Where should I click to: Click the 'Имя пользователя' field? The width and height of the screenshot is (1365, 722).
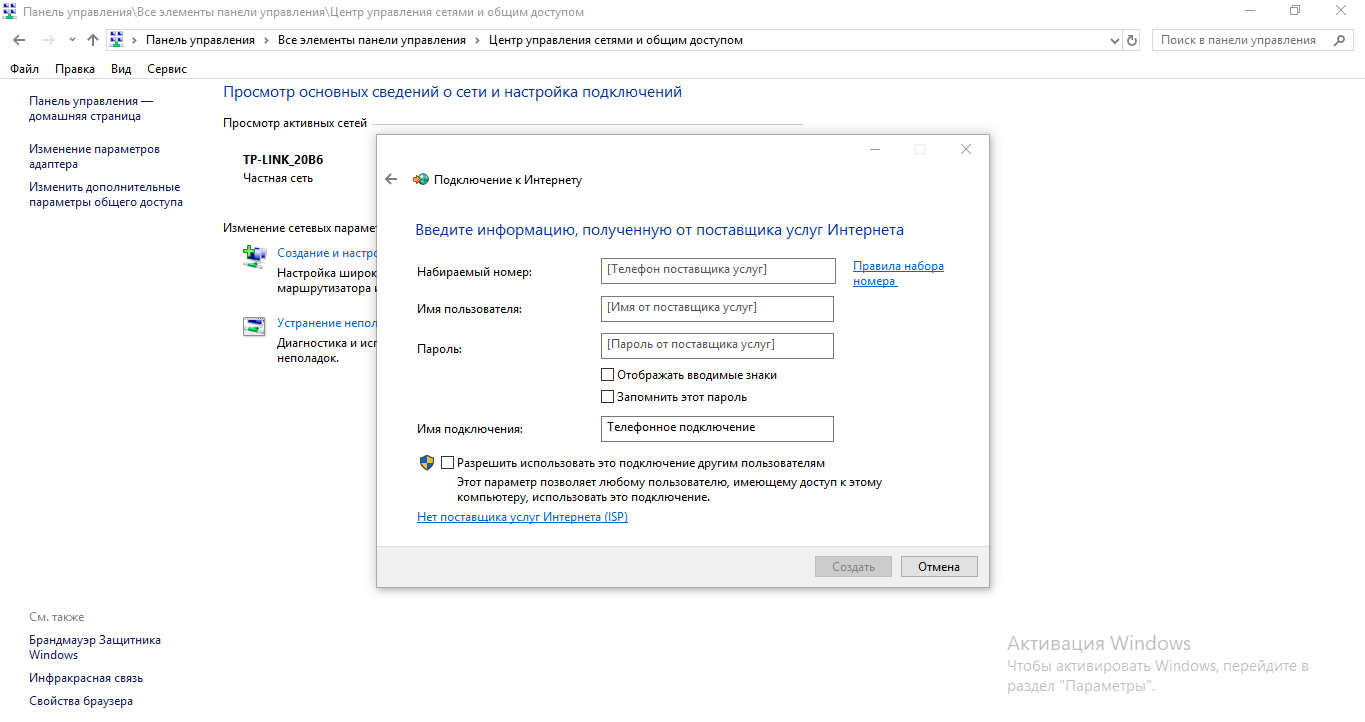(718, 308)
